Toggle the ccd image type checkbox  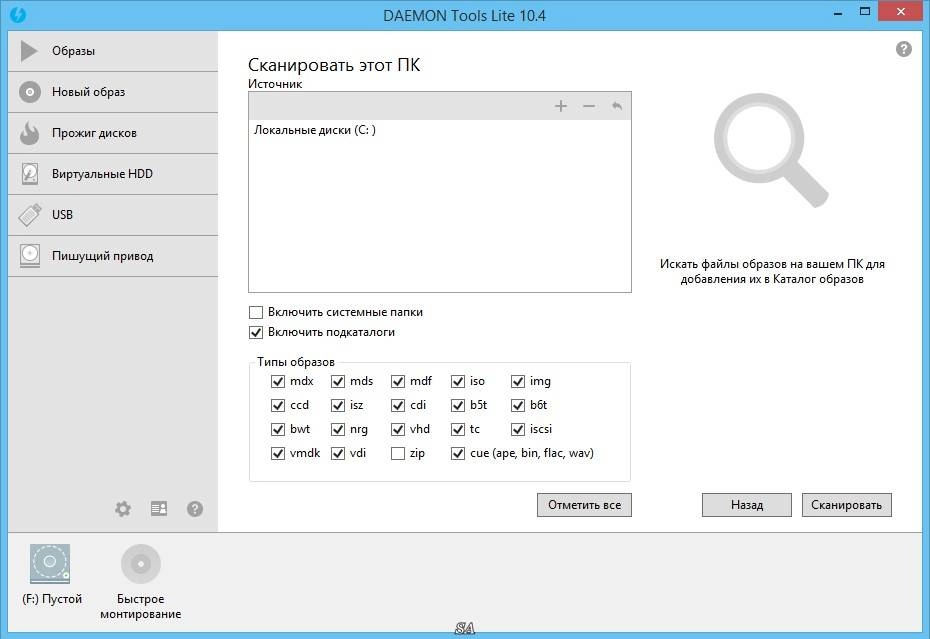[x=278, y=405]
